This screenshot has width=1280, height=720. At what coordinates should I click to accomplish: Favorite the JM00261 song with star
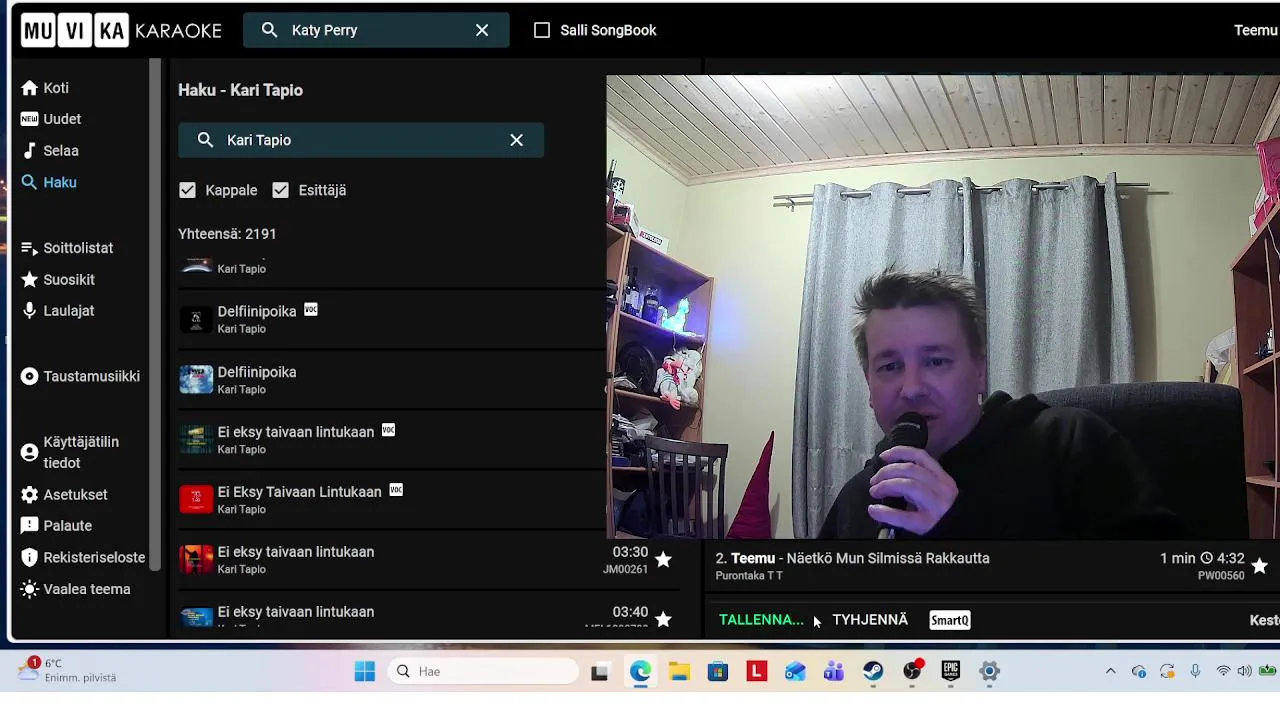tap(663, 560)
